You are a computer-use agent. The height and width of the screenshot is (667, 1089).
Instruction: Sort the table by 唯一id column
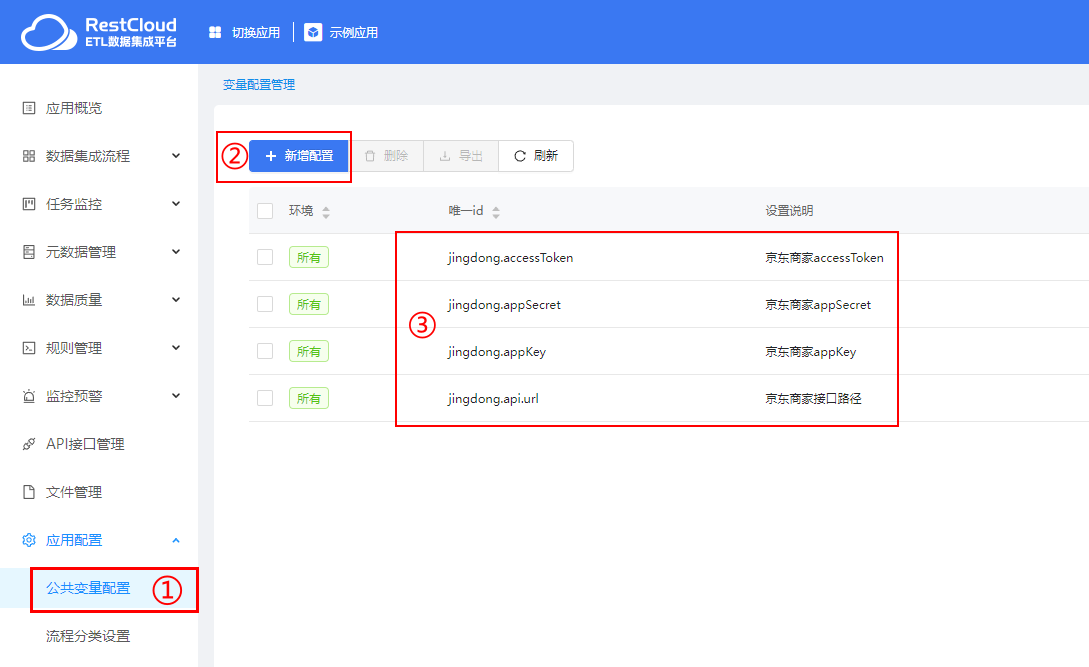tap(496, 212)
